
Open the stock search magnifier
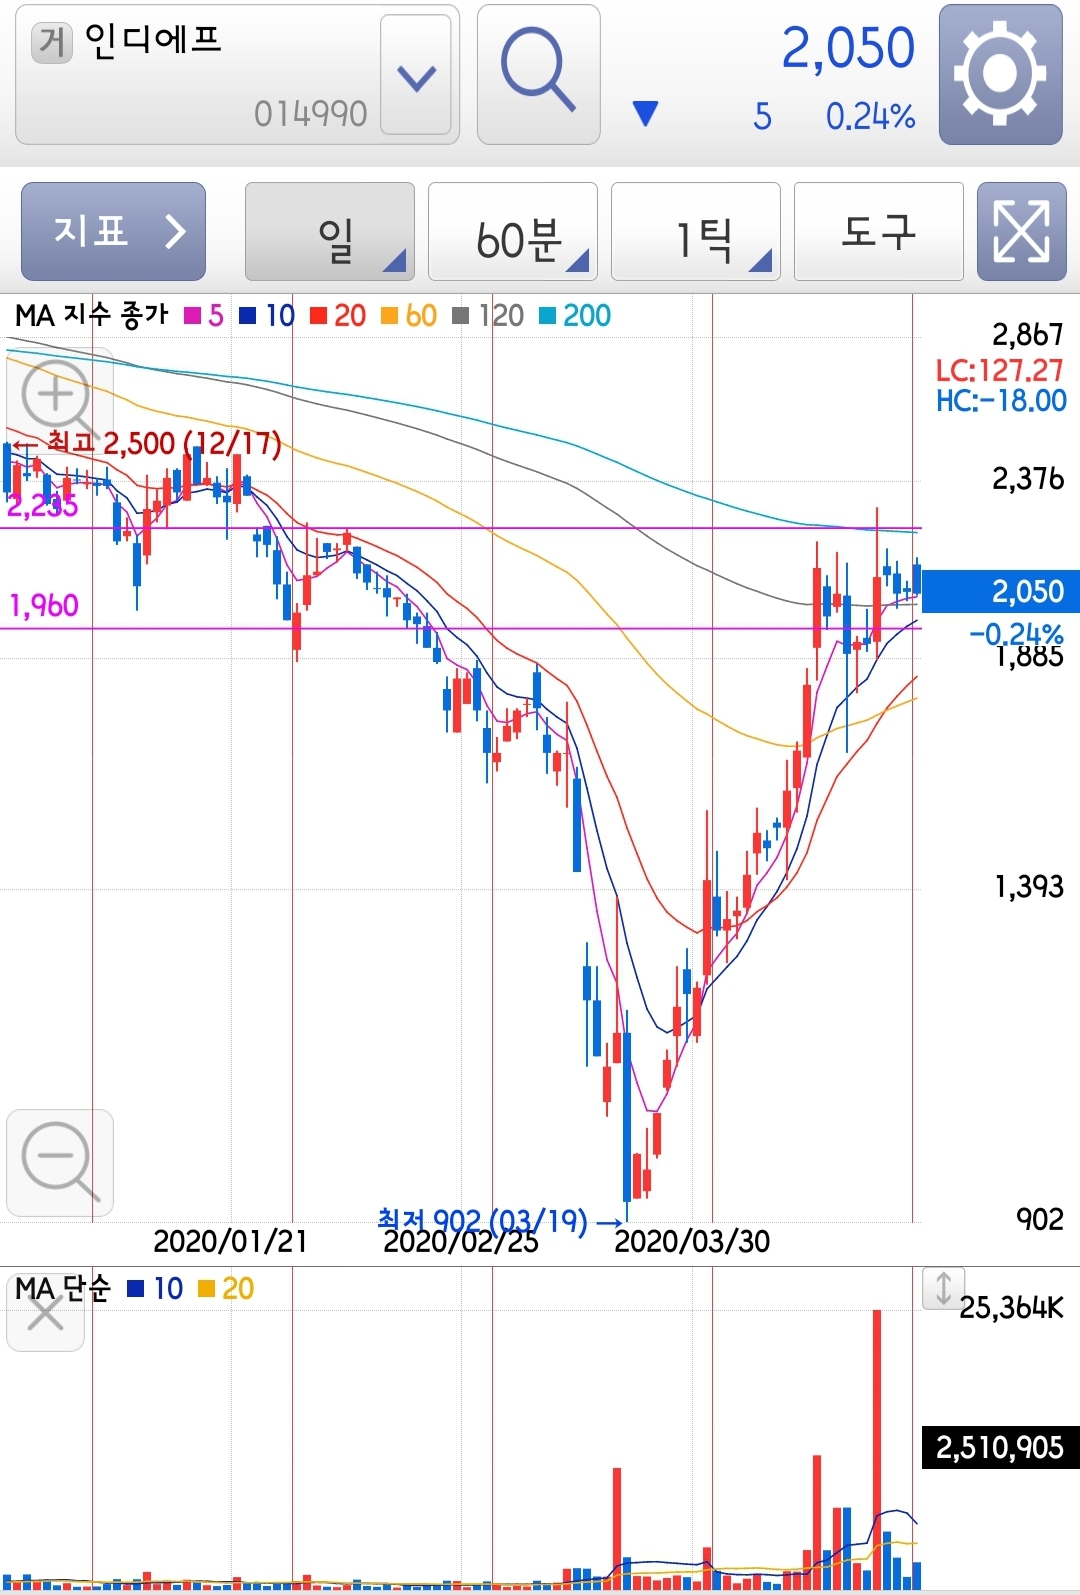pyautogui.click(x=538, y=74)
